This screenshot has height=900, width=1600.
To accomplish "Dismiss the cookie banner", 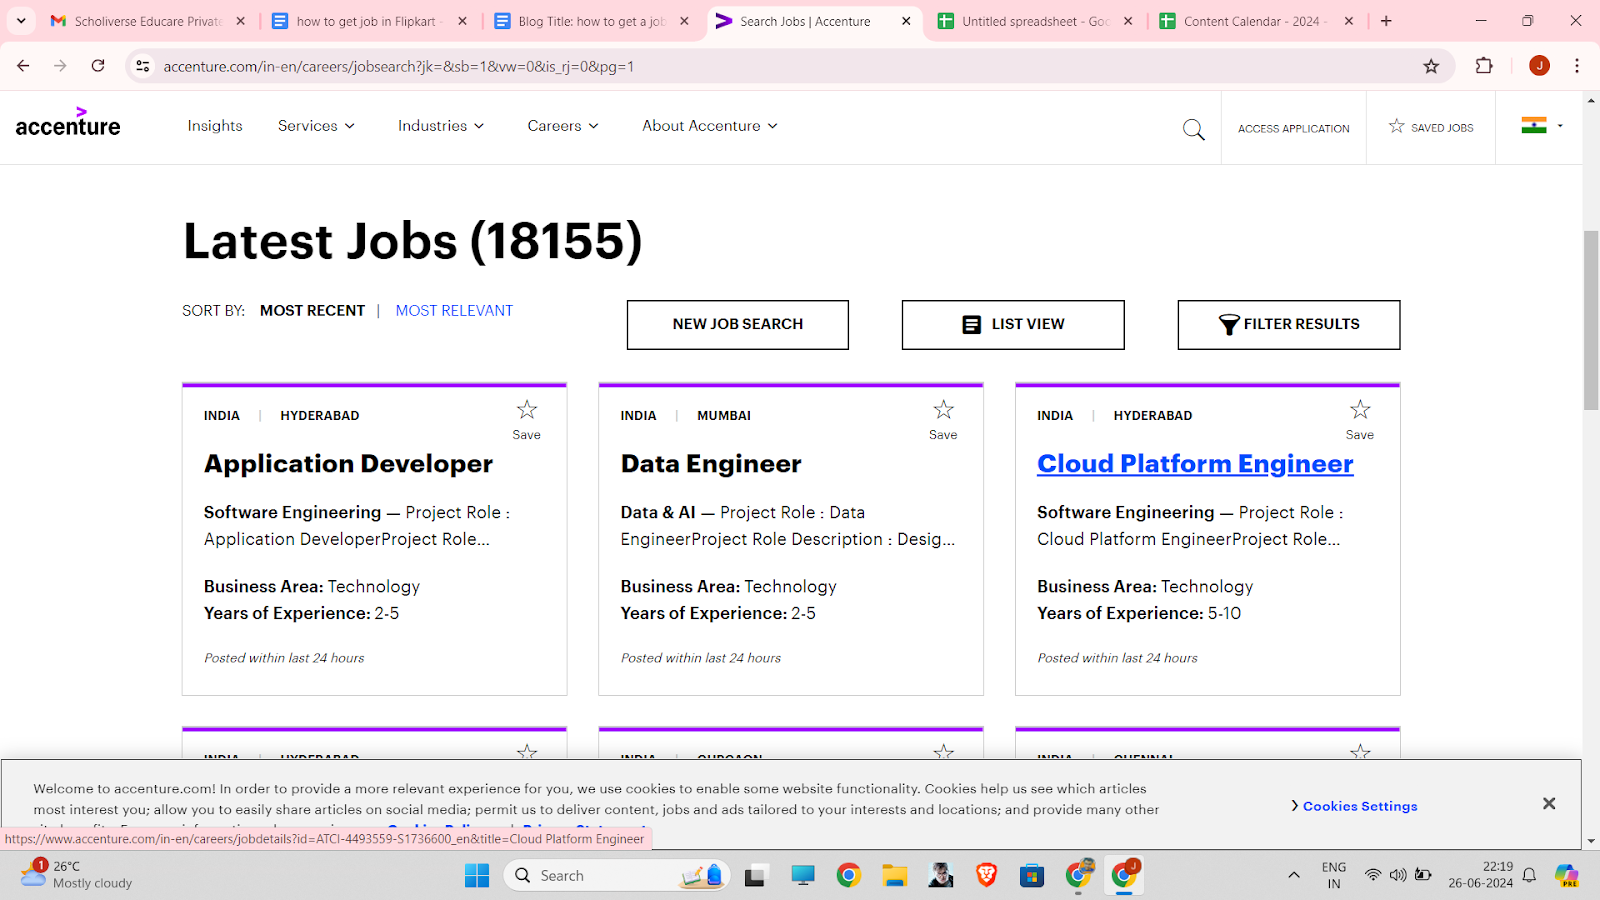I will (x=1549, y=804).
